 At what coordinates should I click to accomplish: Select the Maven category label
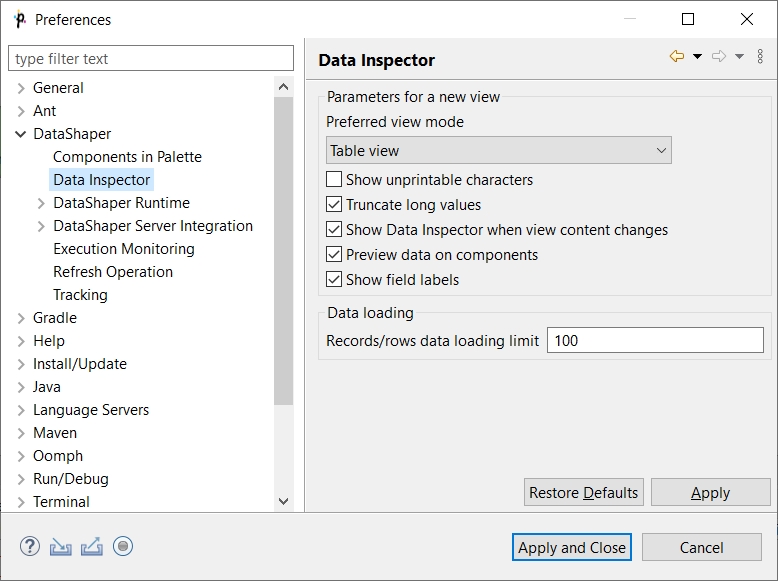pyautogui.click(x=55, y=433)
